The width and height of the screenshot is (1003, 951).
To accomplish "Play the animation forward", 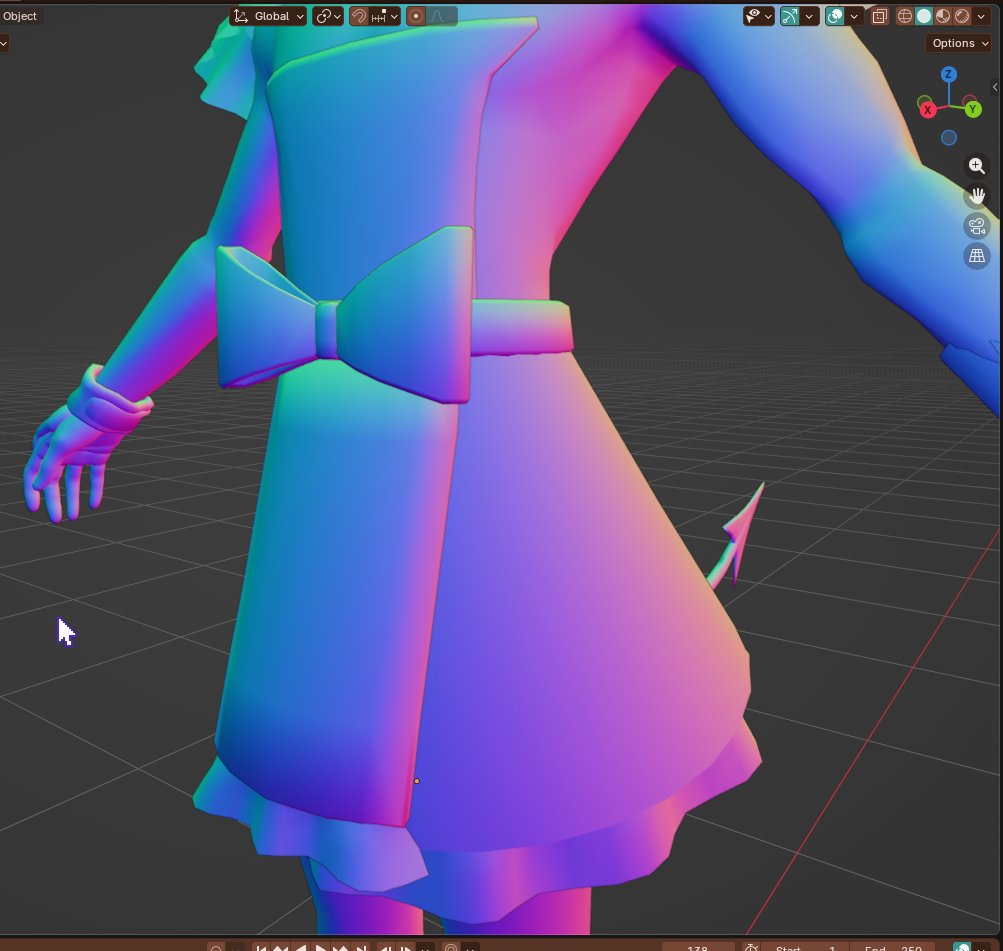I will point(321,947).
